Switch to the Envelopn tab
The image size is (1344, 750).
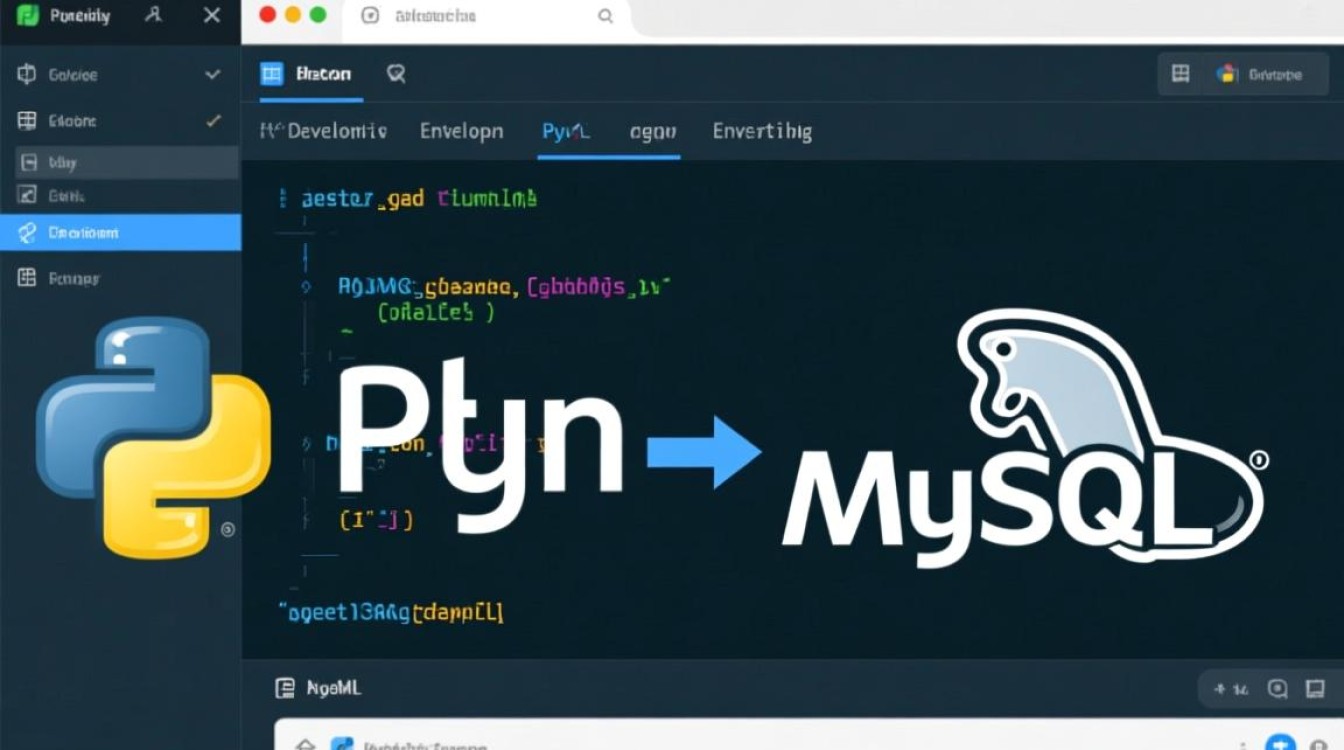click(461, 131)
